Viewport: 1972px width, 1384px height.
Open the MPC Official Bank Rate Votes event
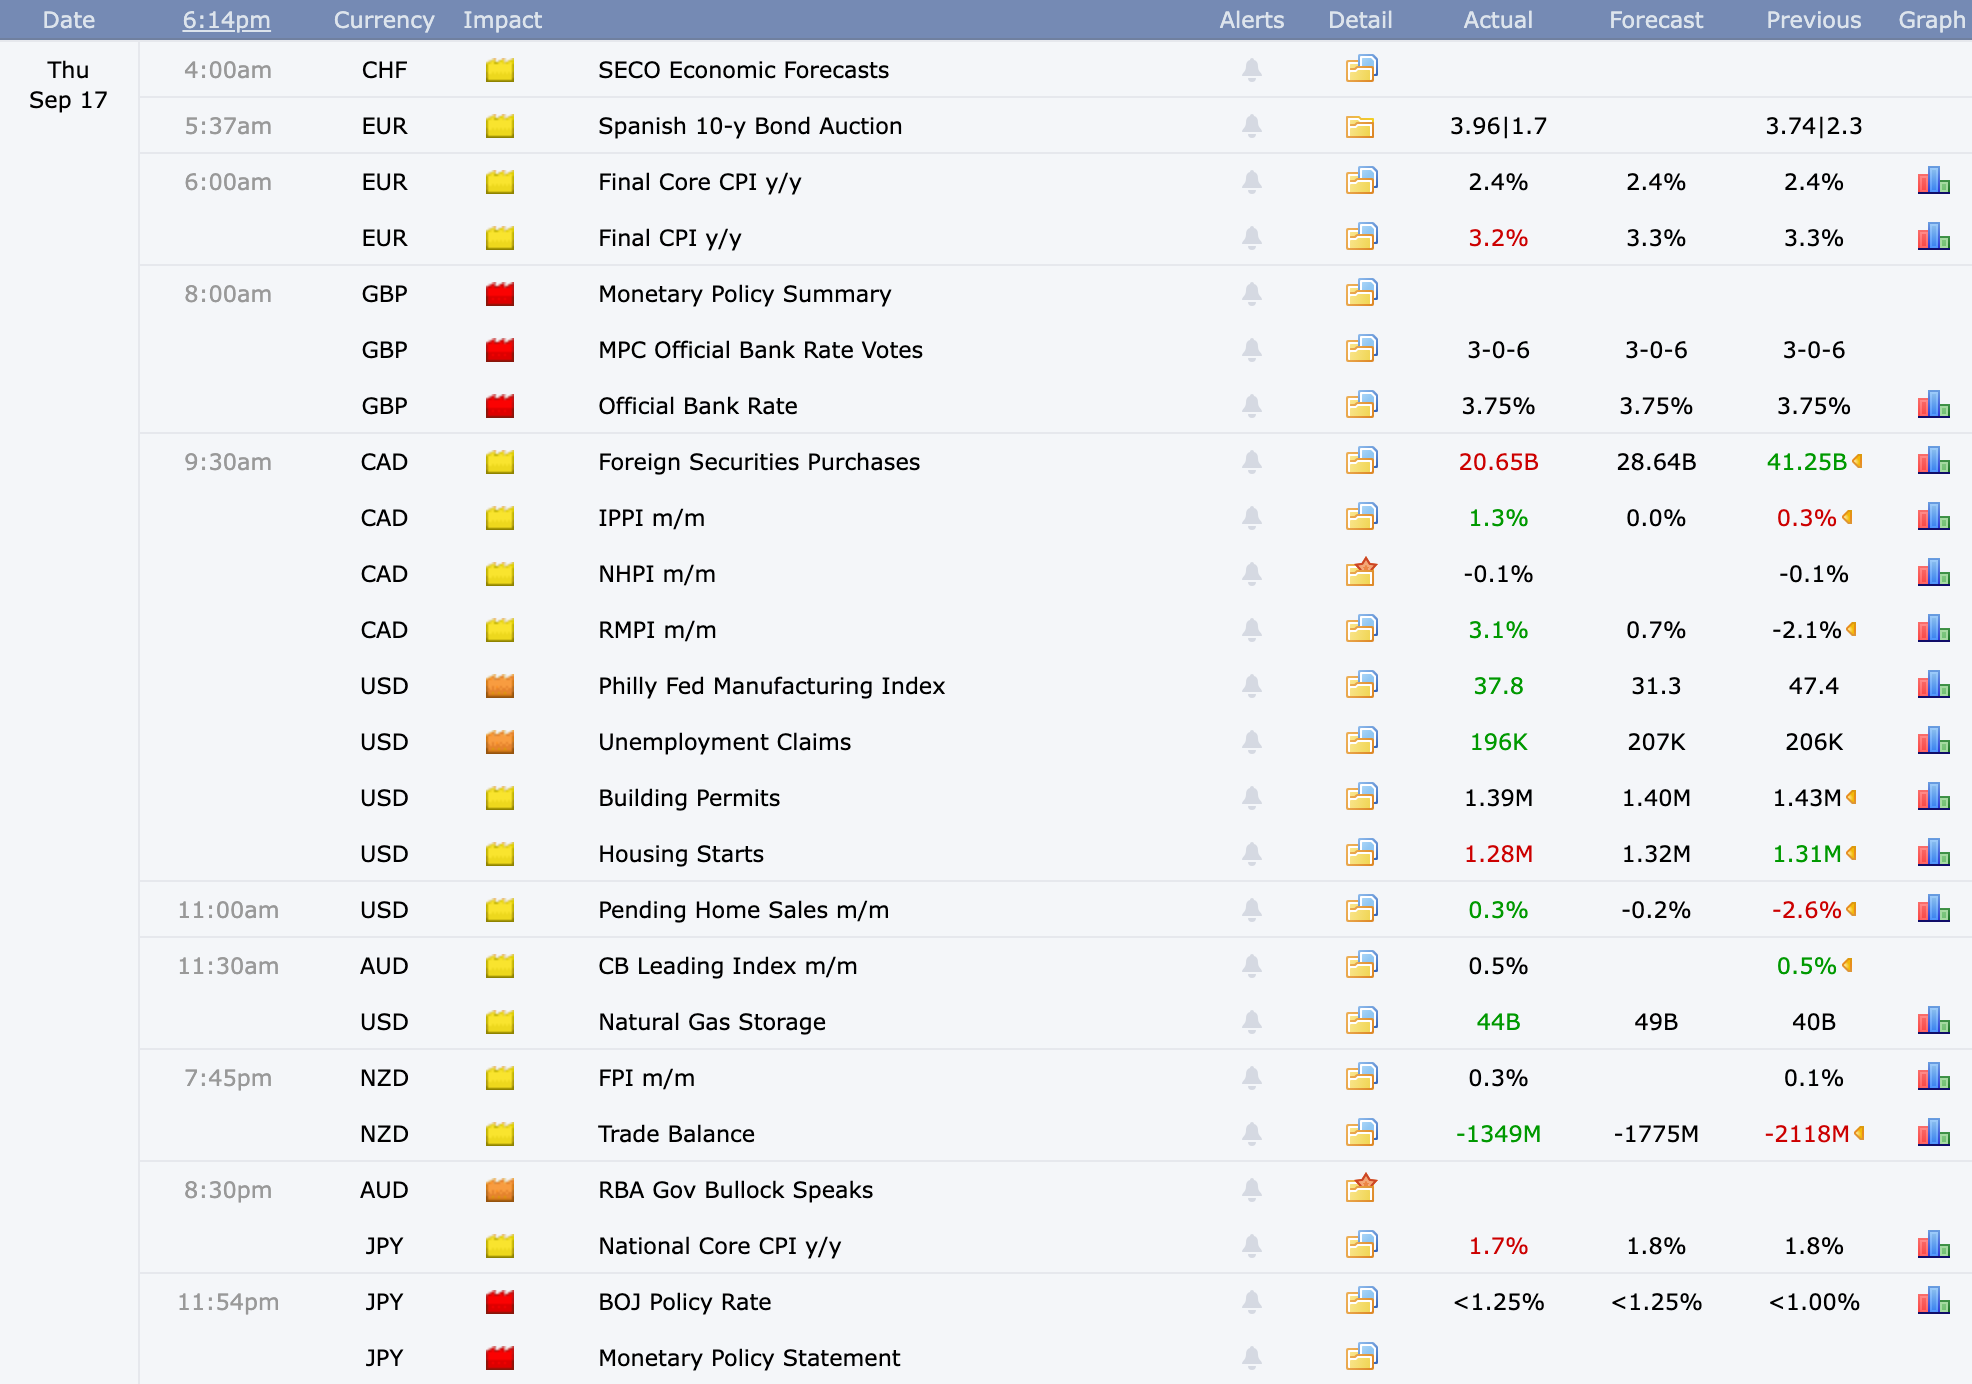click(x=761, y=350)
